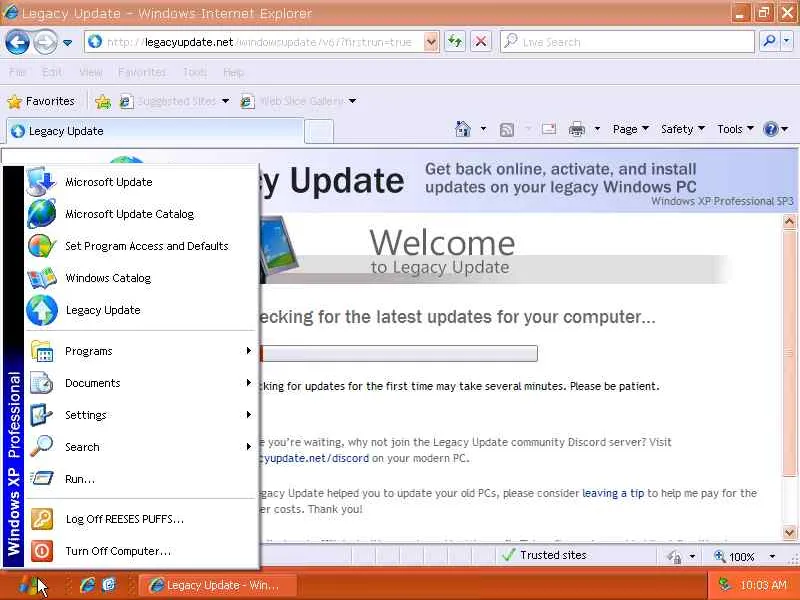The image size is (800, 600).
Task: Go back with the Back arrow
Action: click(17, 42)
